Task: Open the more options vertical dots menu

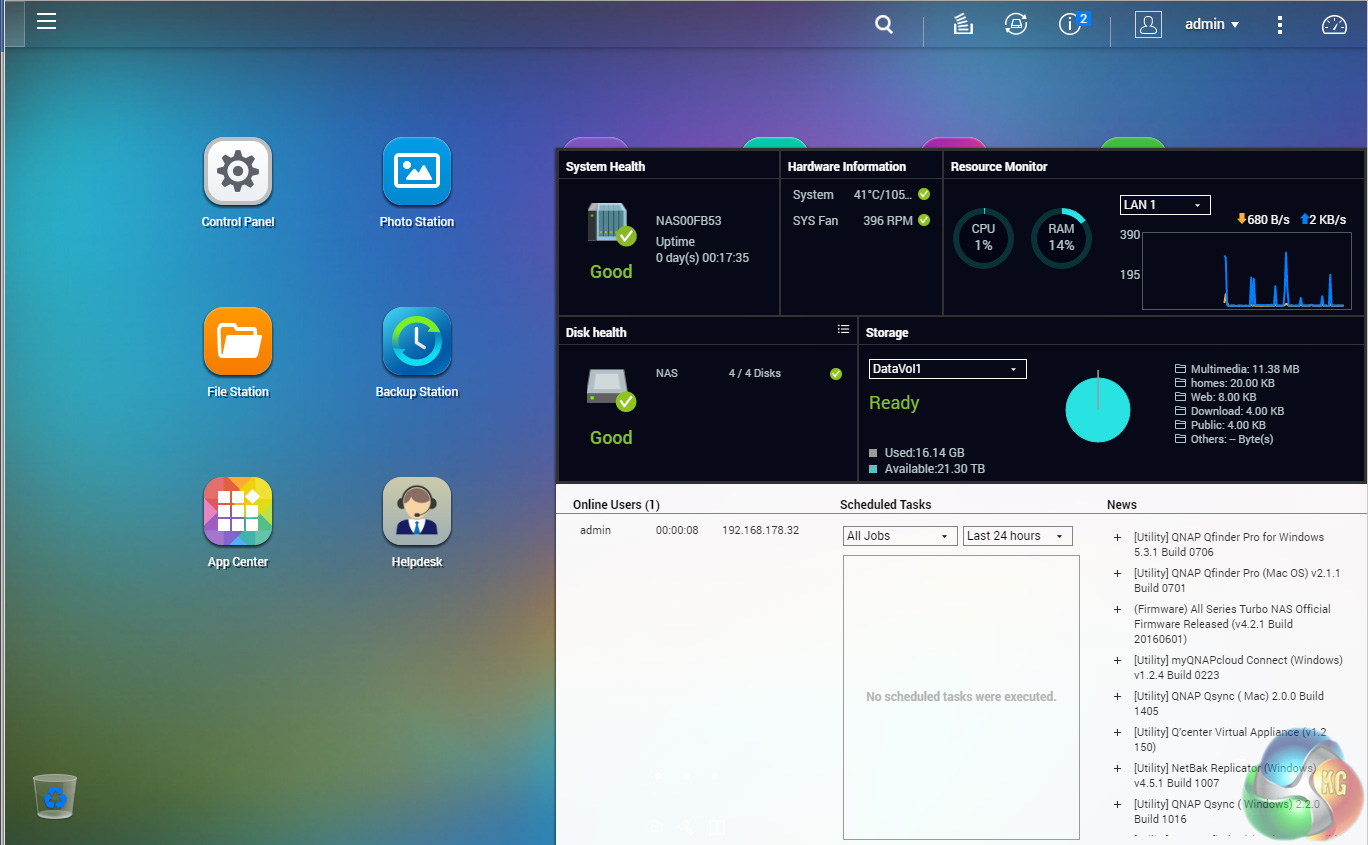Action: (x=1280, y=25)
